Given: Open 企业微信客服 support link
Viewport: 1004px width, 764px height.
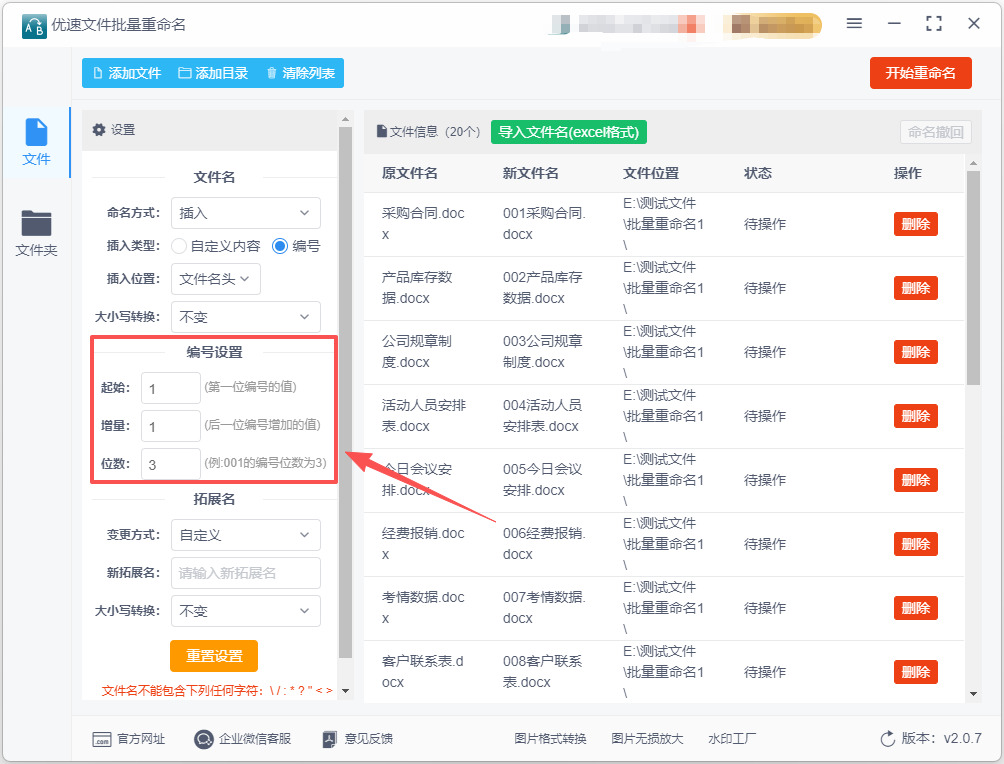Looking at the screenshot, I should (x=243, y=739).
